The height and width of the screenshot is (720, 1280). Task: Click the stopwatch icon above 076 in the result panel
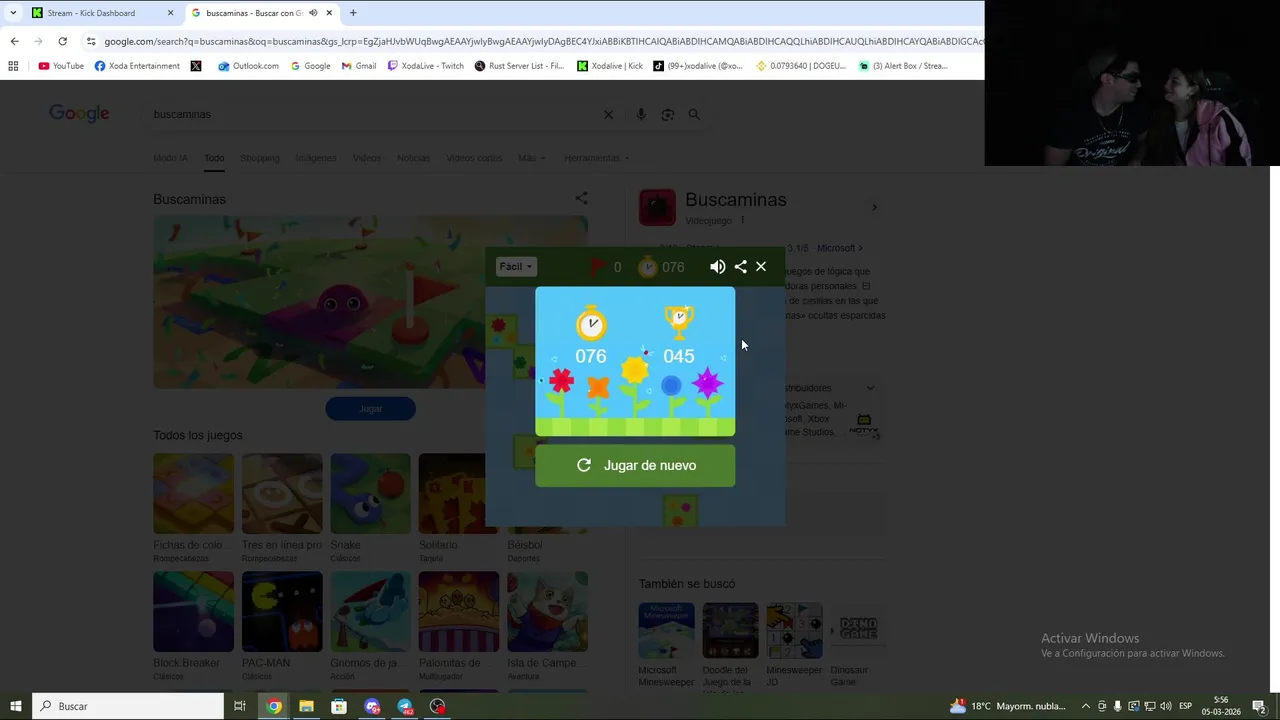[591, 322]
